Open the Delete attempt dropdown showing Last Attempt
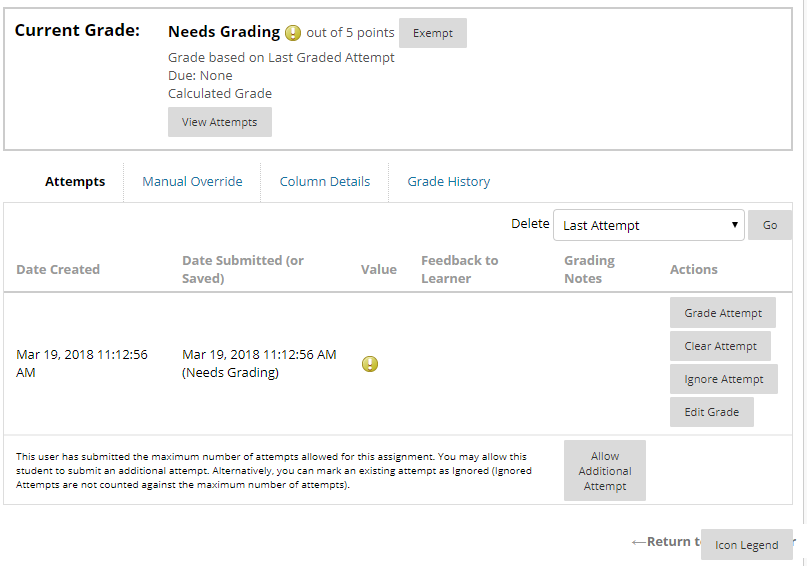 coord(649,225)
